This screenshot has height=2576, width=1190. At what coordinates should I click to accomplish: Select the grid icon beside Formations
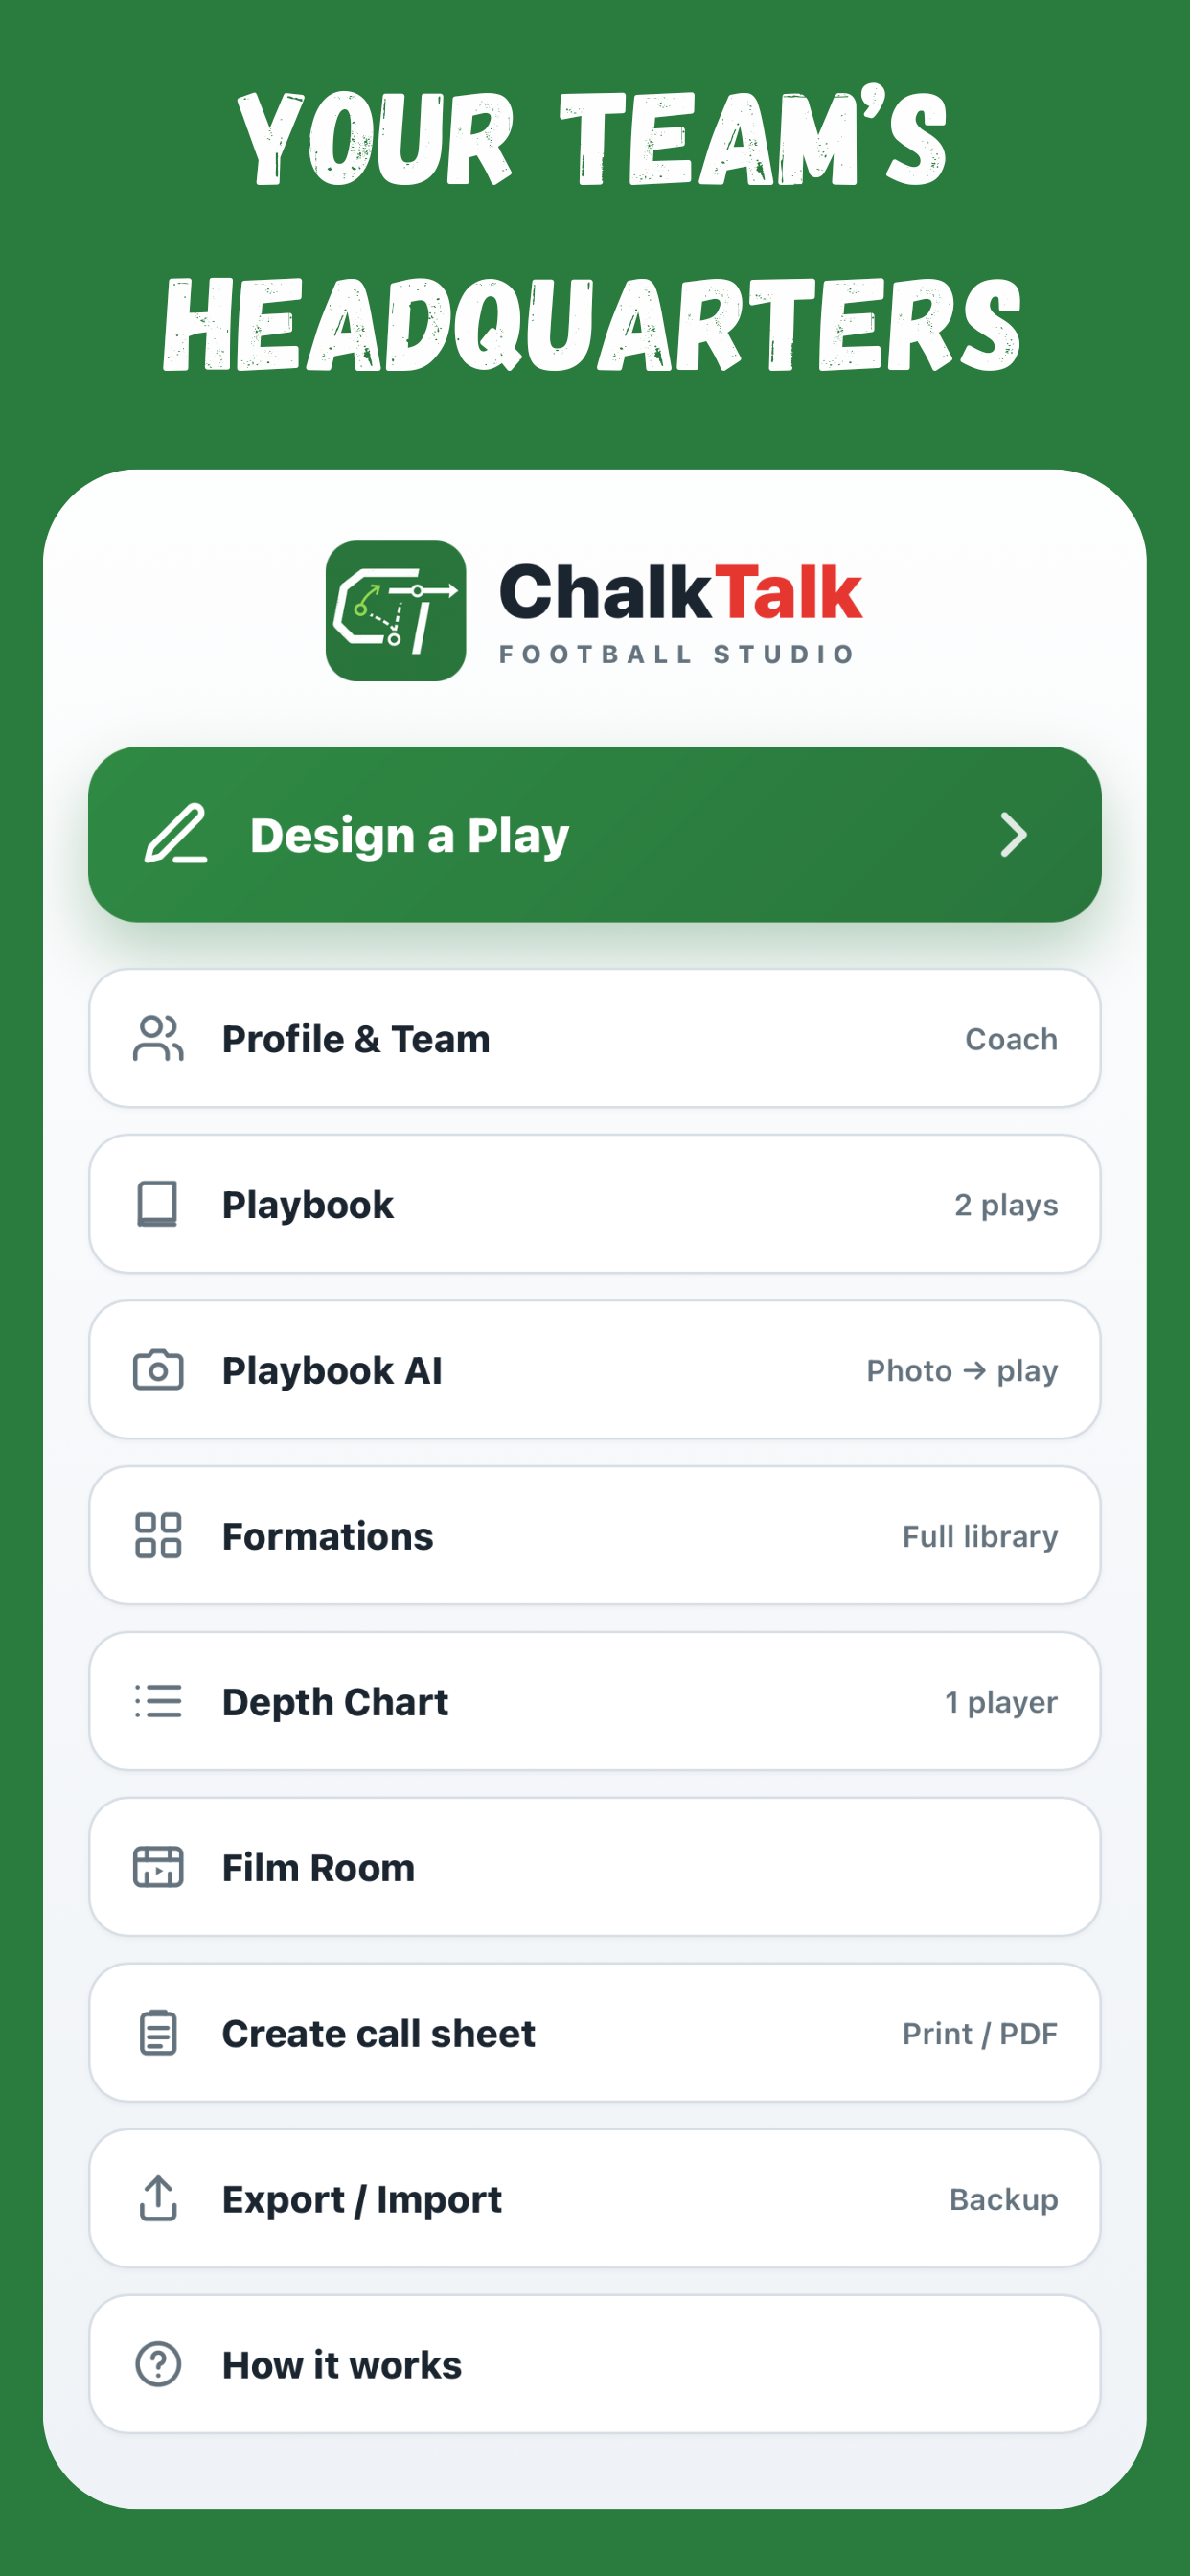click(158, 1536)
